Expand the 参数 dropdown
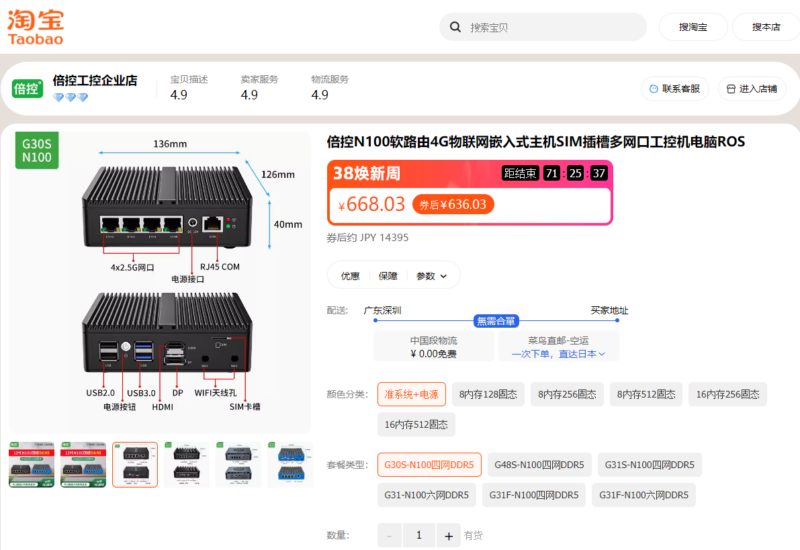The image size is (800, 550). click(432, 276)
